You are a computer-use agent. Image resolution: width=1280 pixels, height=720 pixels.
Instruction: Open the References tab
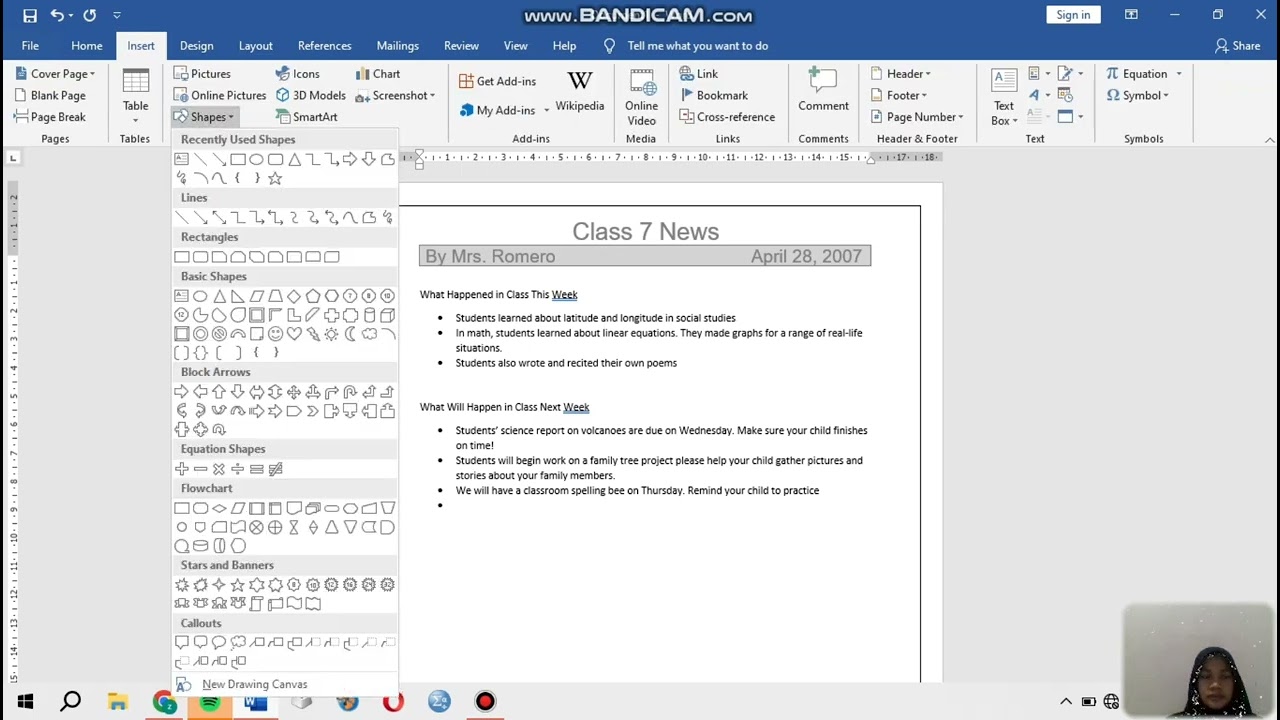click(324, 45)
